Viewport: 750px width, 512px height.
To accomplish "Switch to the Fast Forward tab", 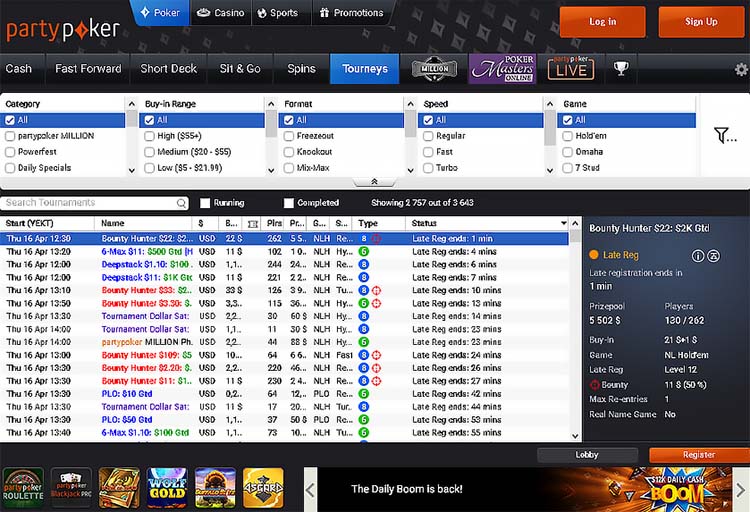I will pyautogui.click(x=88, y=68).
